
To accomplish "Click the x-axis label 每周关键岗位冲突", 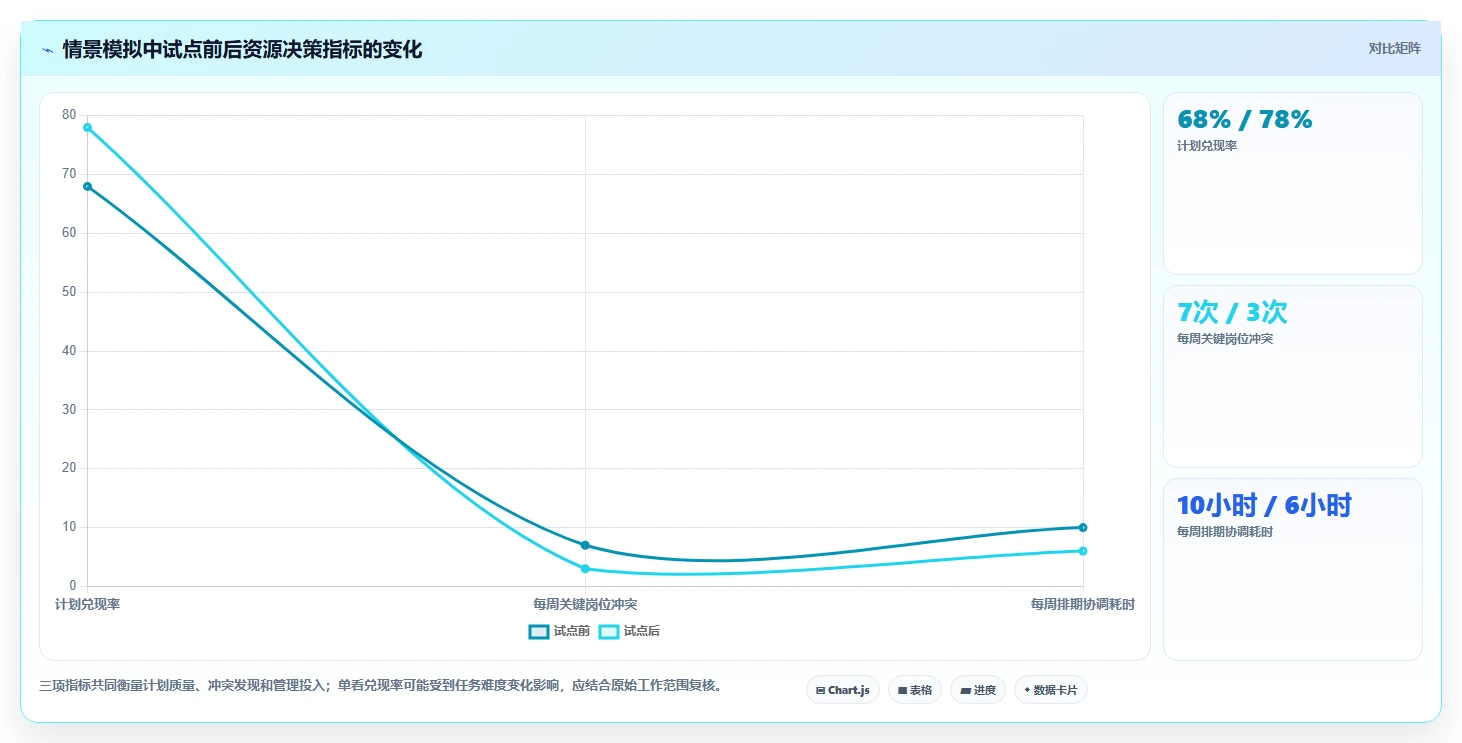I will [585, 604].
